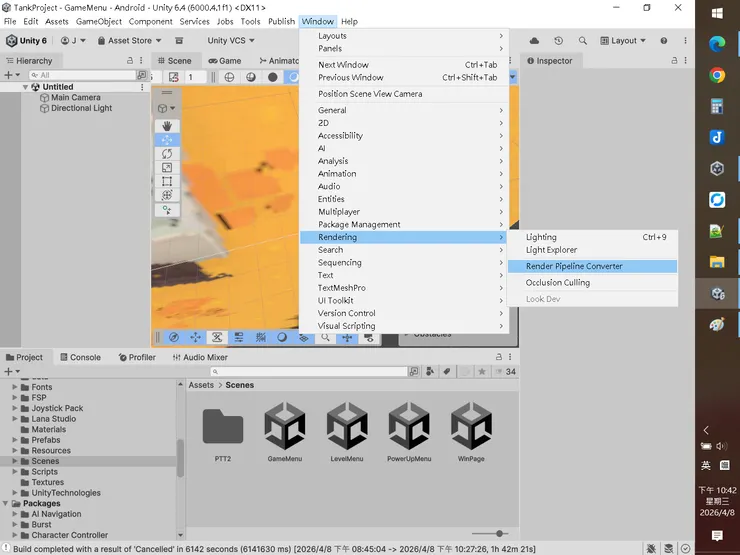
Task: Select the Hand tool in Scene toolbar
Action: click(167, 126)
